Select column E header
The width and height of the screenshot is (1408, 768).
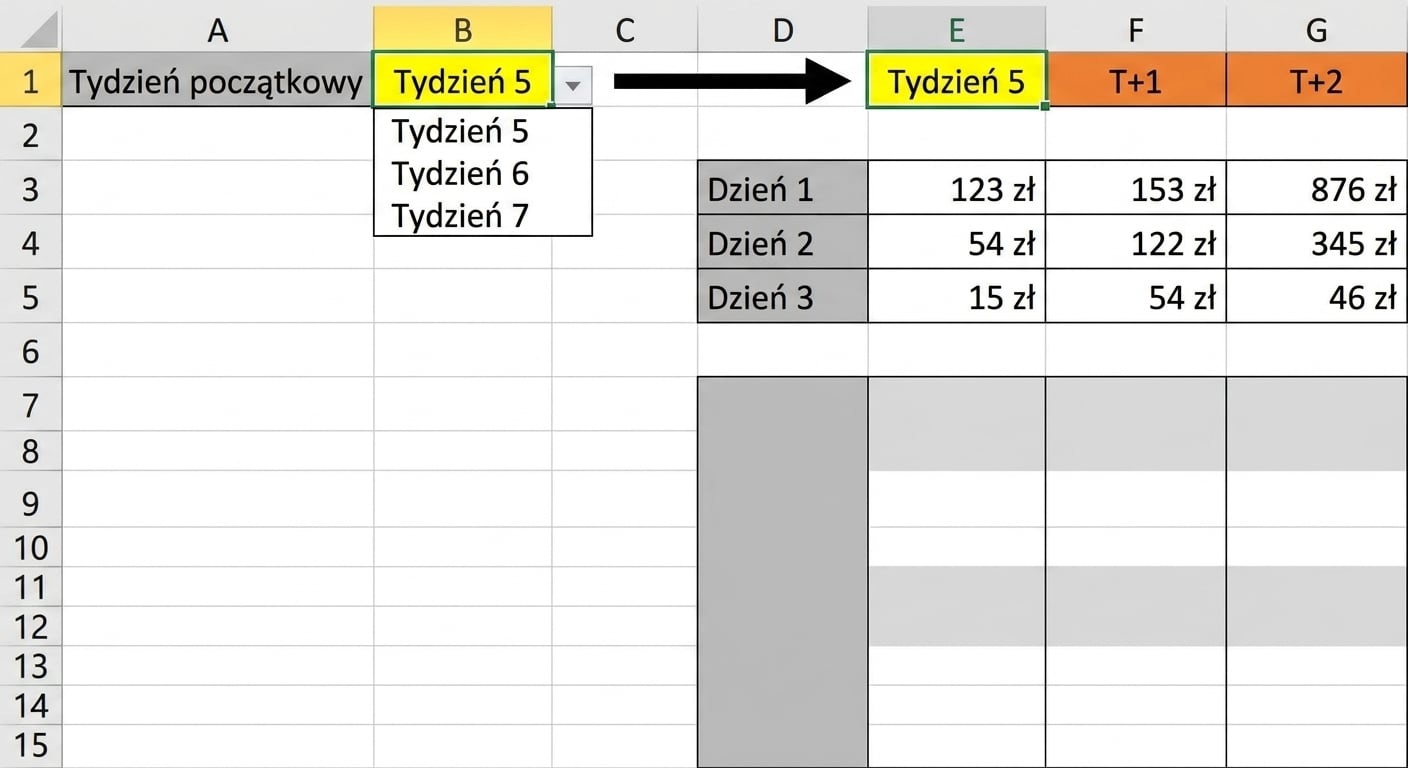point(957,30)
